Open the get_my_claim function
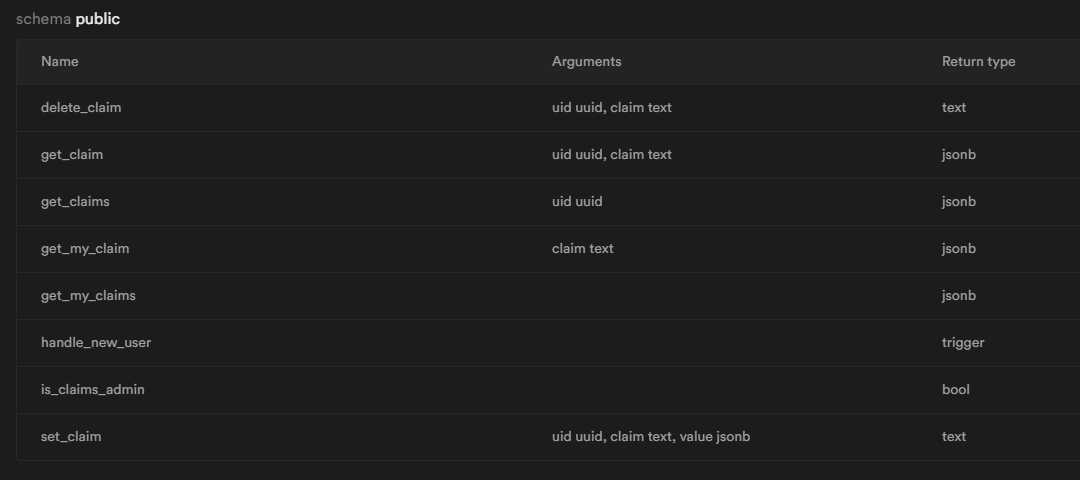 pos(85,249)
